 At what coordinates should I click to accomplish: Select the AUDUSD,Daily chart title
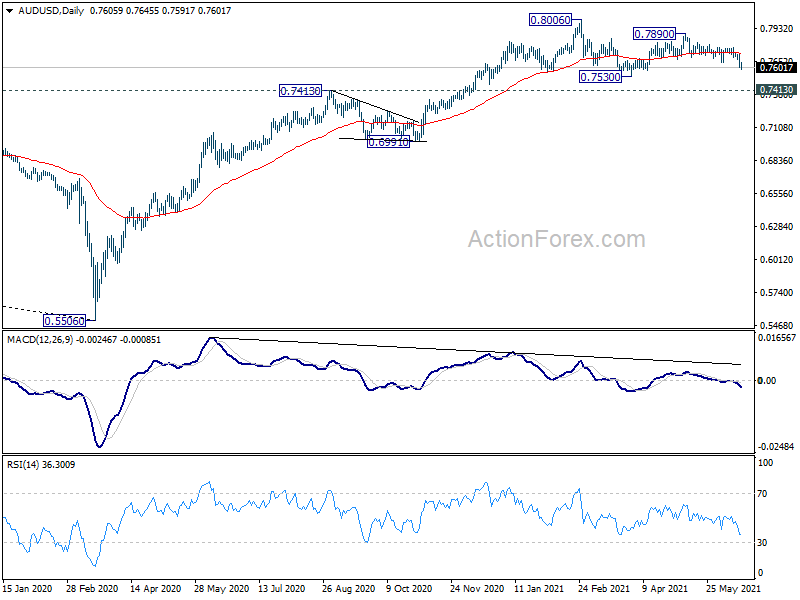point(51,11)
